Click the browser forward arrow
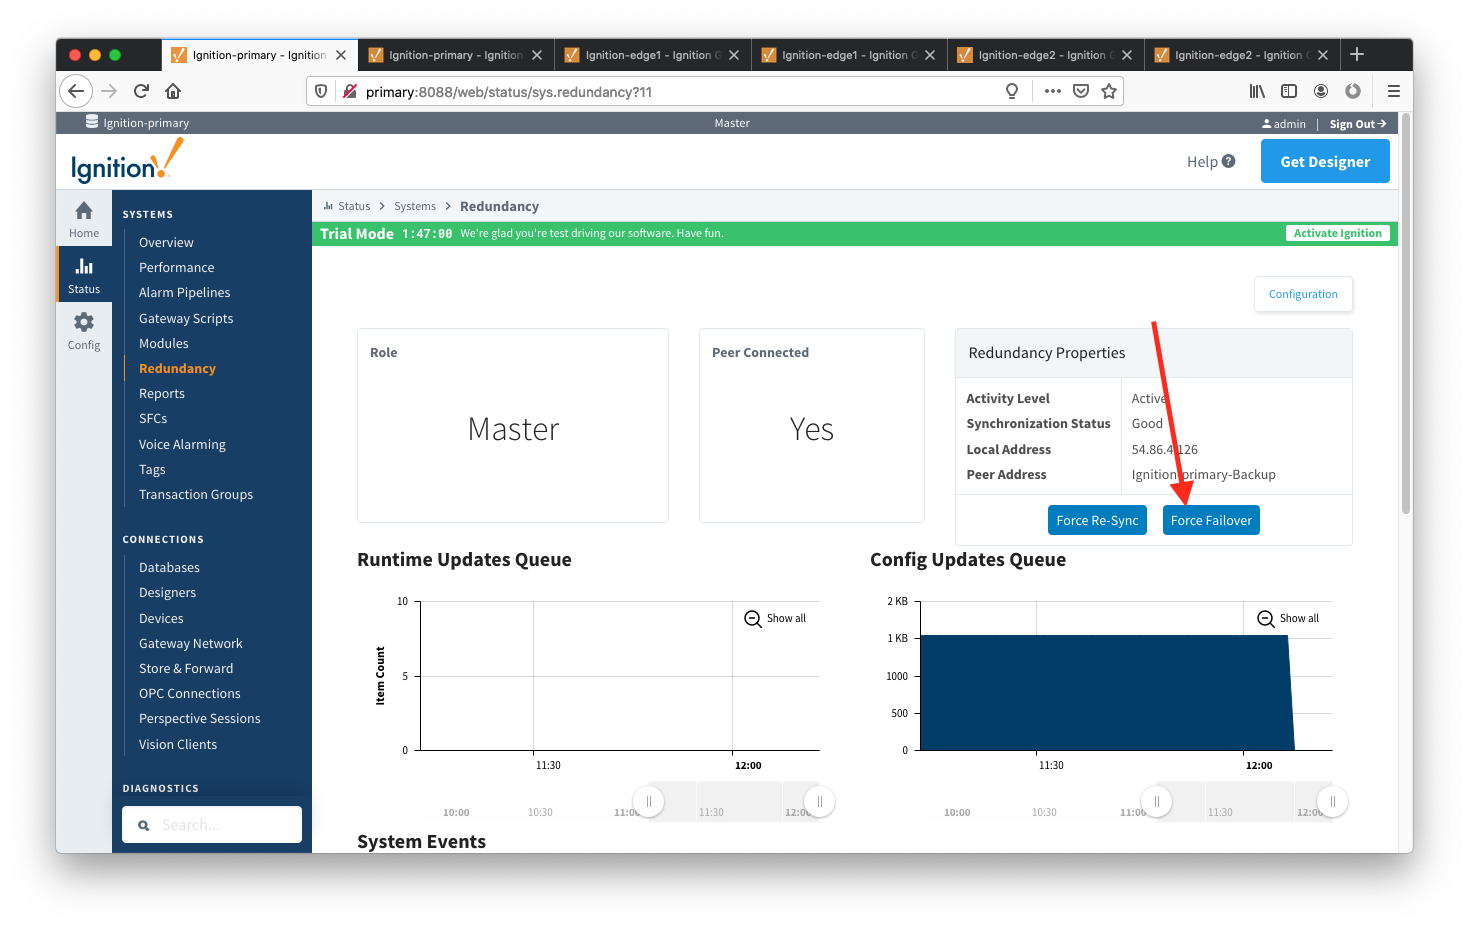The width and height of the screenshot is (1469, 927). click(x=109, y=91)
